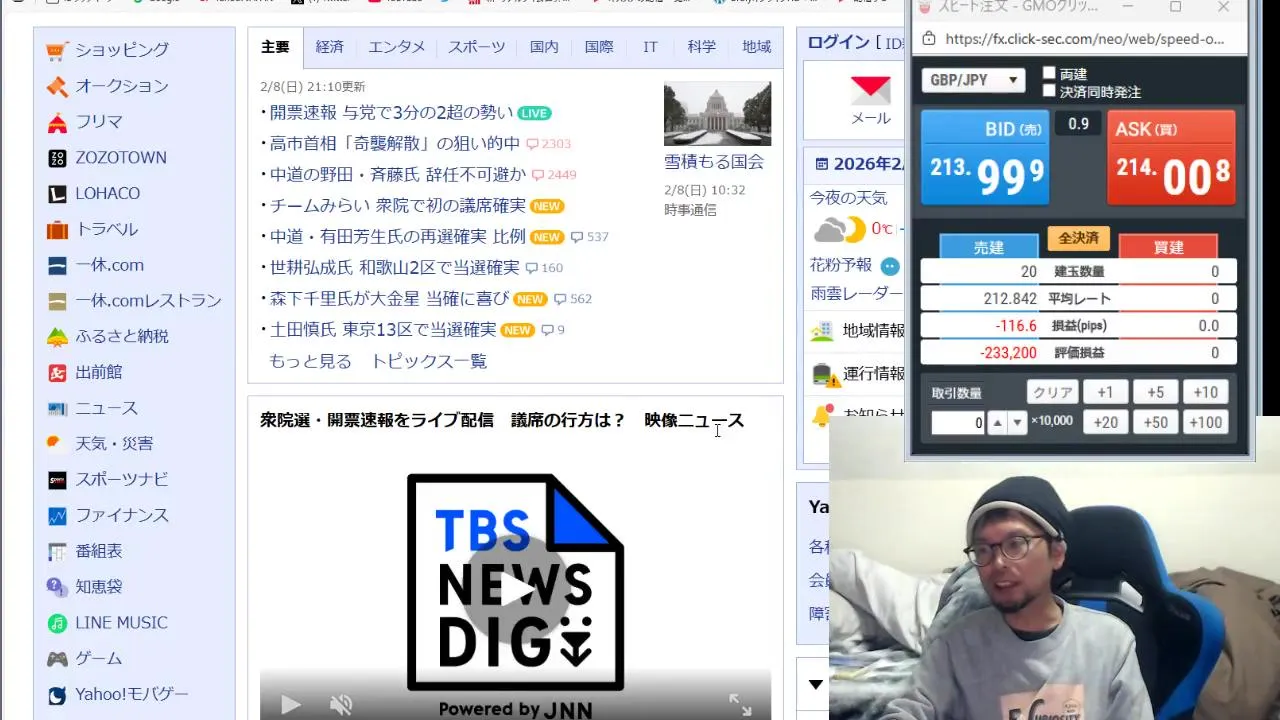
Task: Open the LINE MUSIC icon
Action: click(x=57, y=623)
